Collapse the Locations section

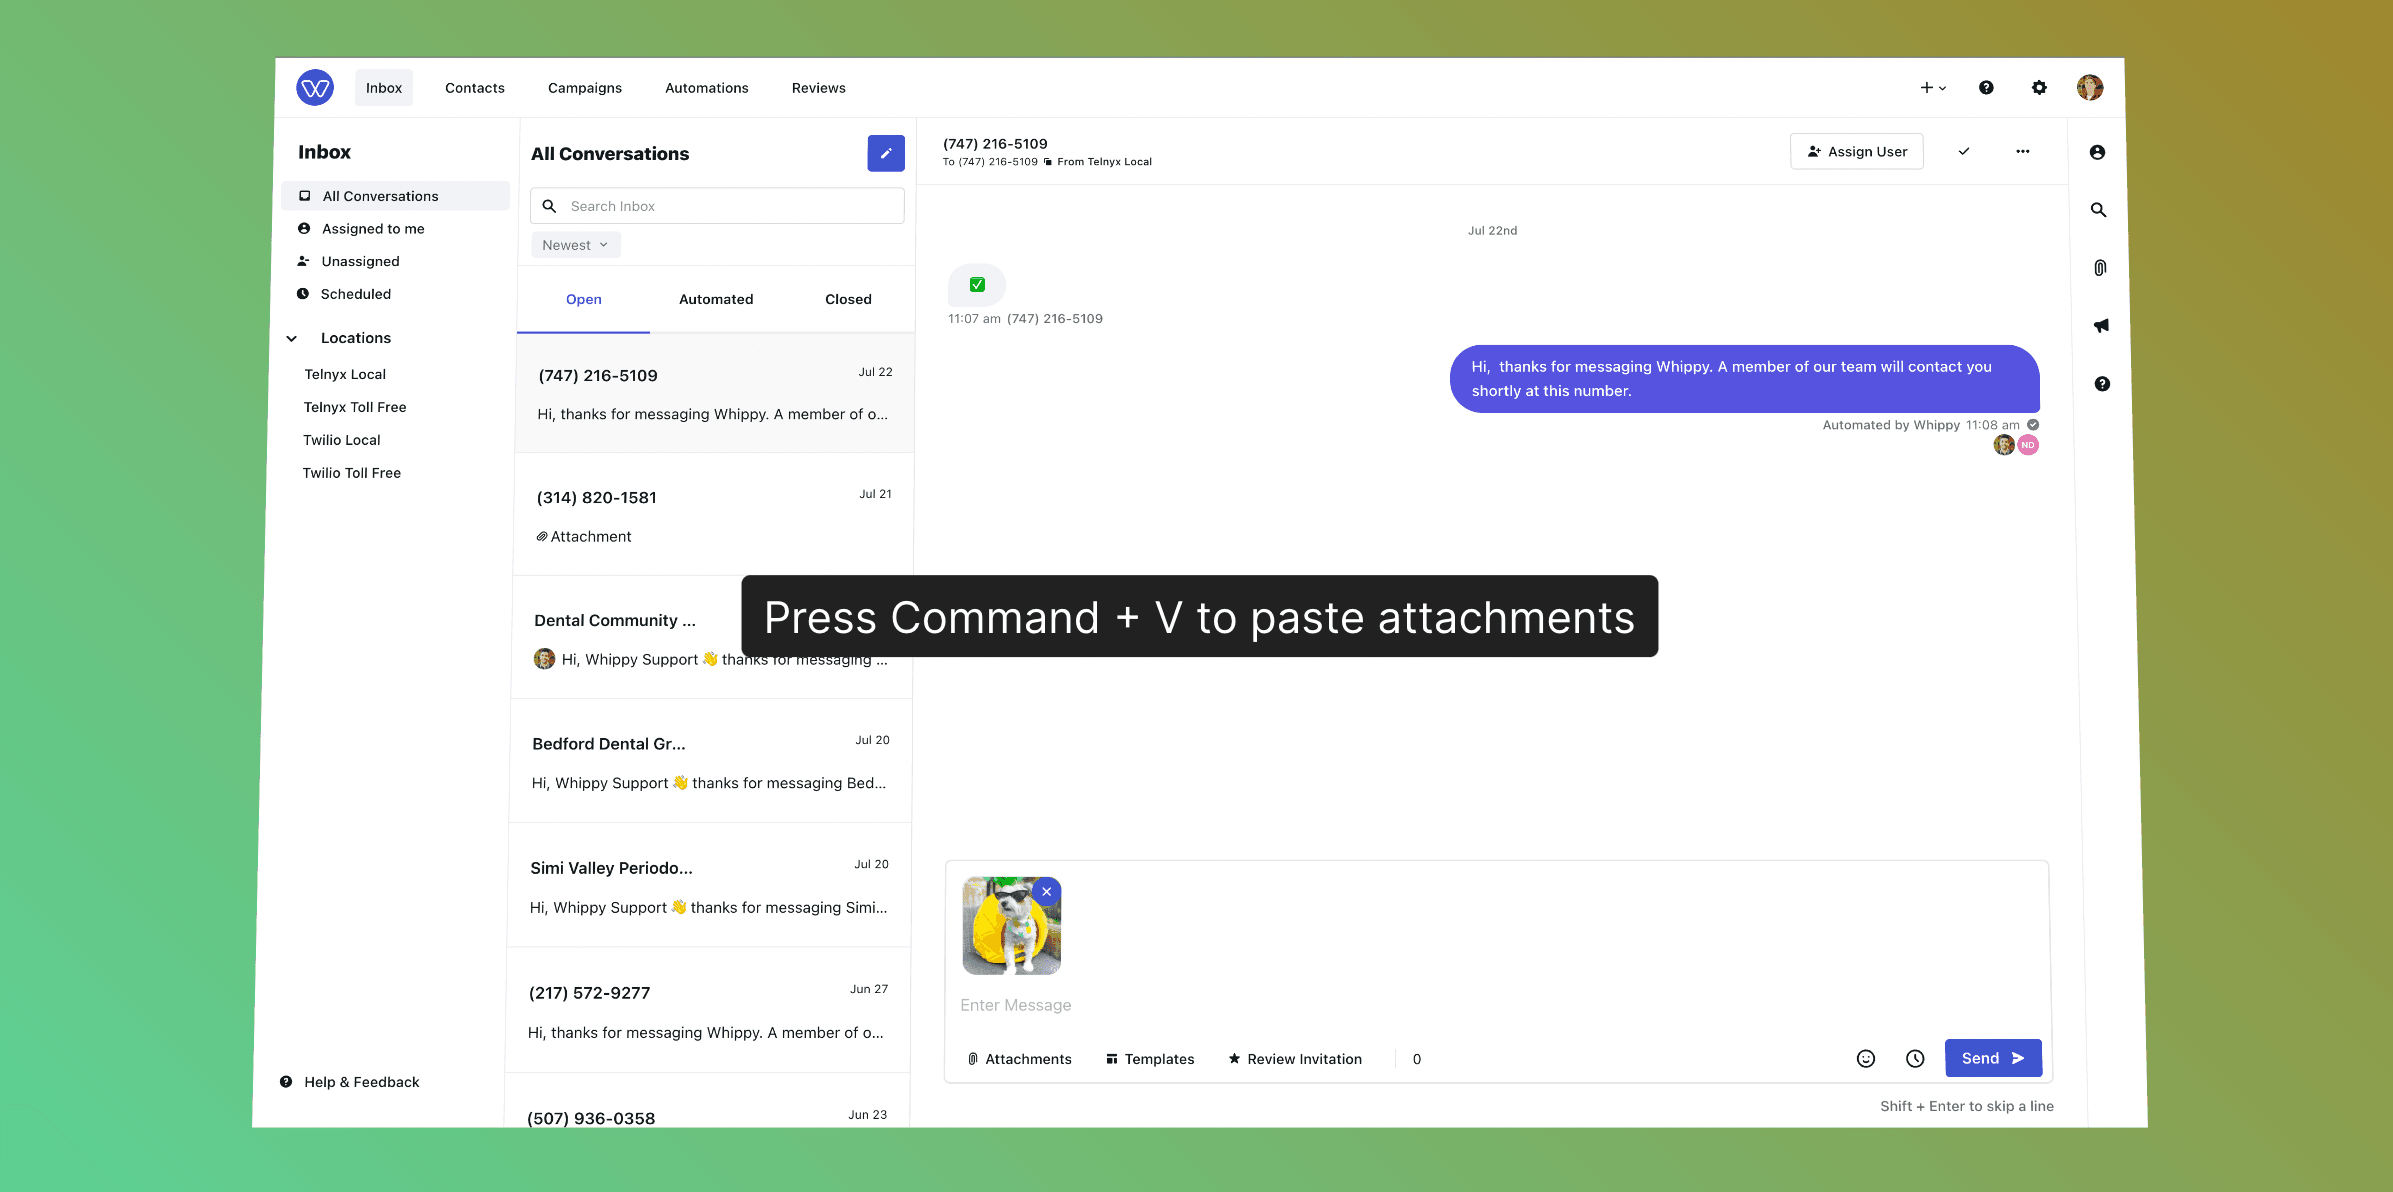(292, 338)
